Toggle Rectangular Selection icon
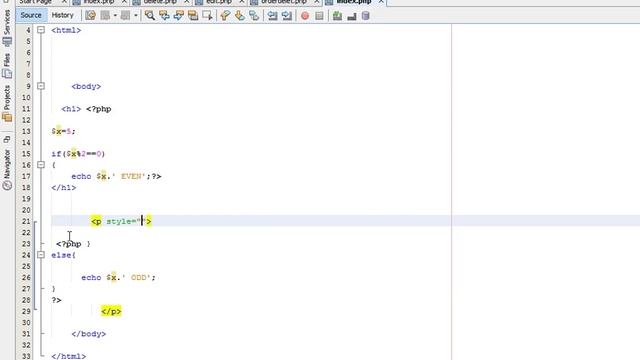The height and width of the screenshot is (360, 640). [x=207, y=16]
